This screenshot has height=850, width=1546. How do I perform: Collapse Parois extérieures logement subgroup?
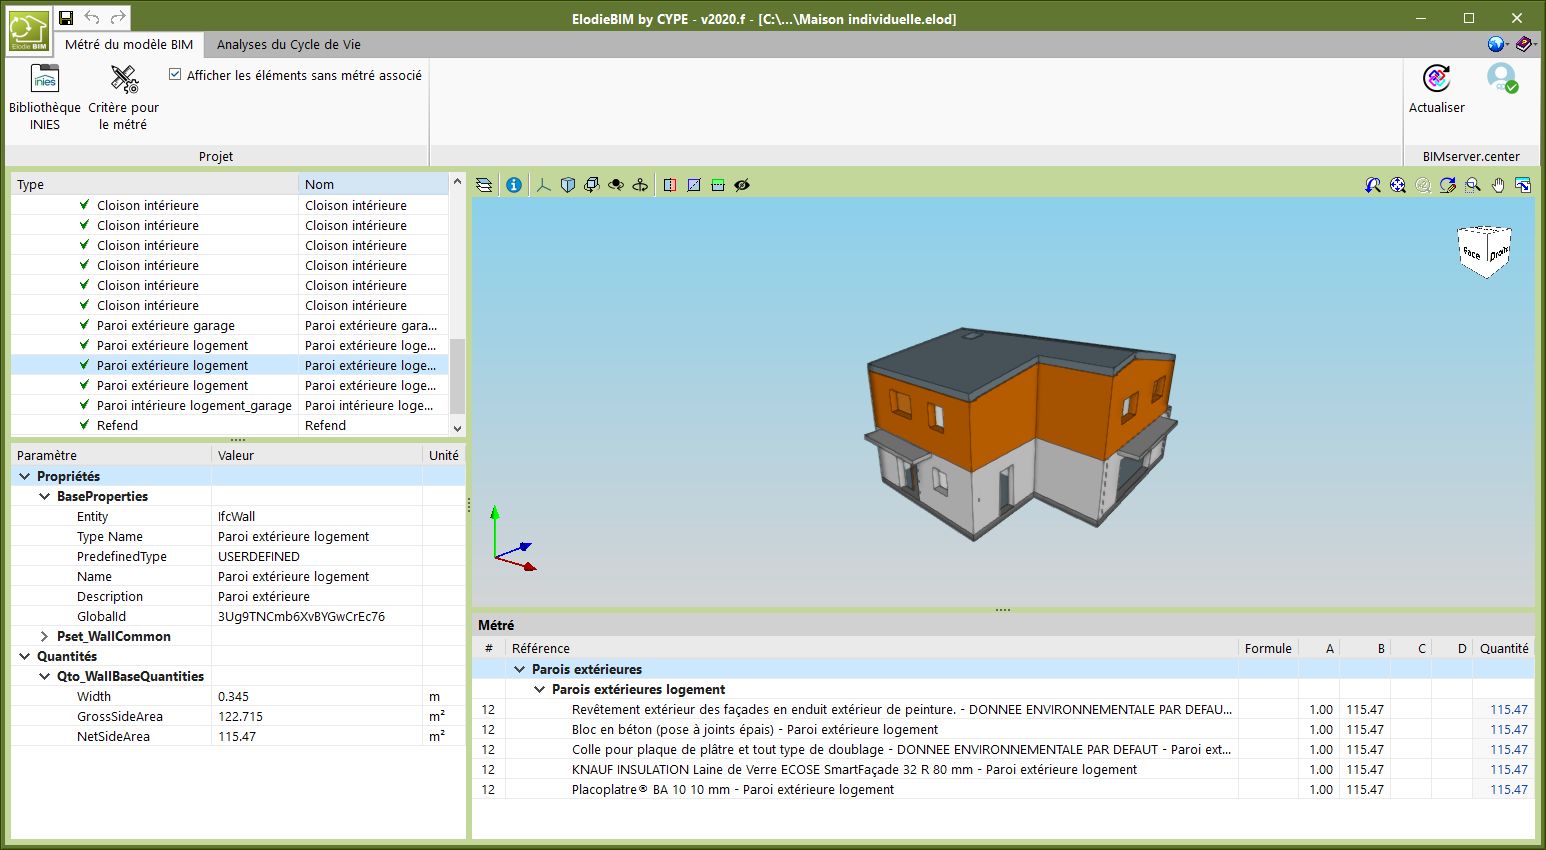pyautogui.click(x=539, y=690)
